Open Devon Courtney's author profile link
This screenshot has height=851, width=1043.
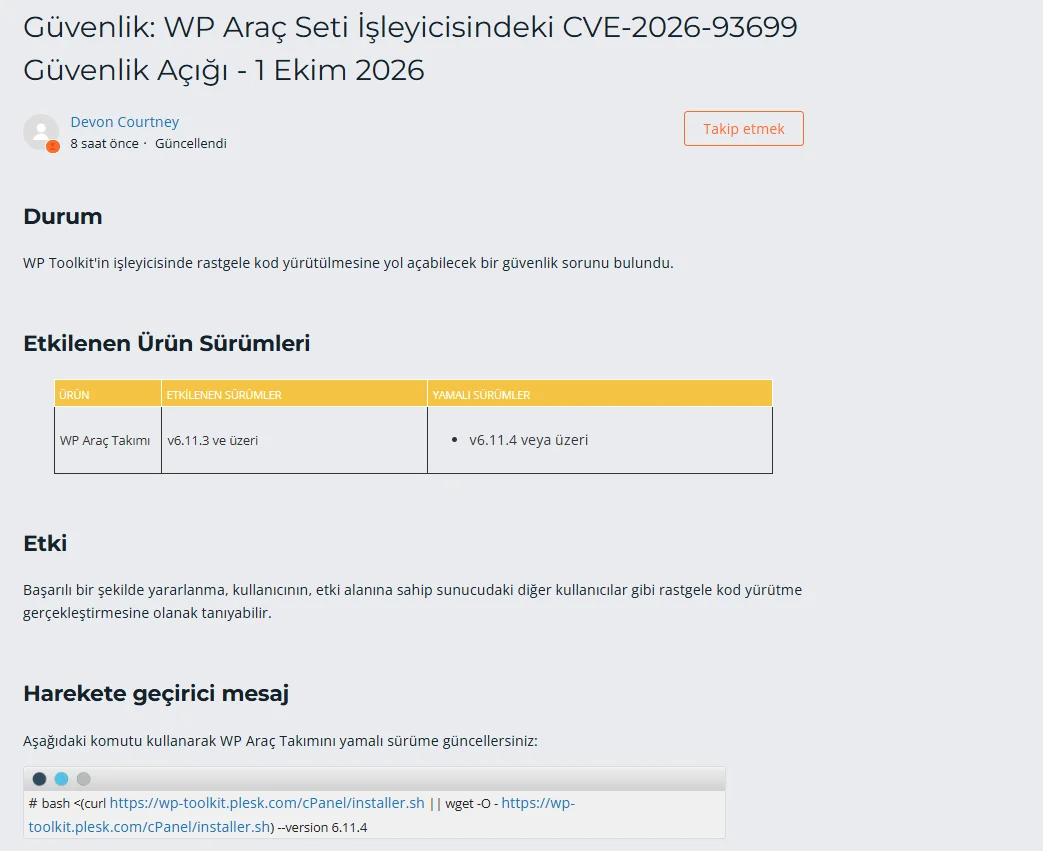pyautogui.click(x=124, y=122)
